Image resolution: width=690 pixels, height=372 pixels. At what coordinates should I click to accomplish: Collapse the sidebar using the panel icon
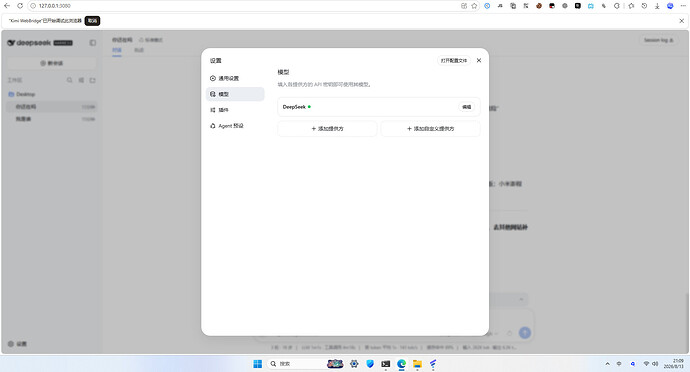pyautogui.click(x=92, y=43)
